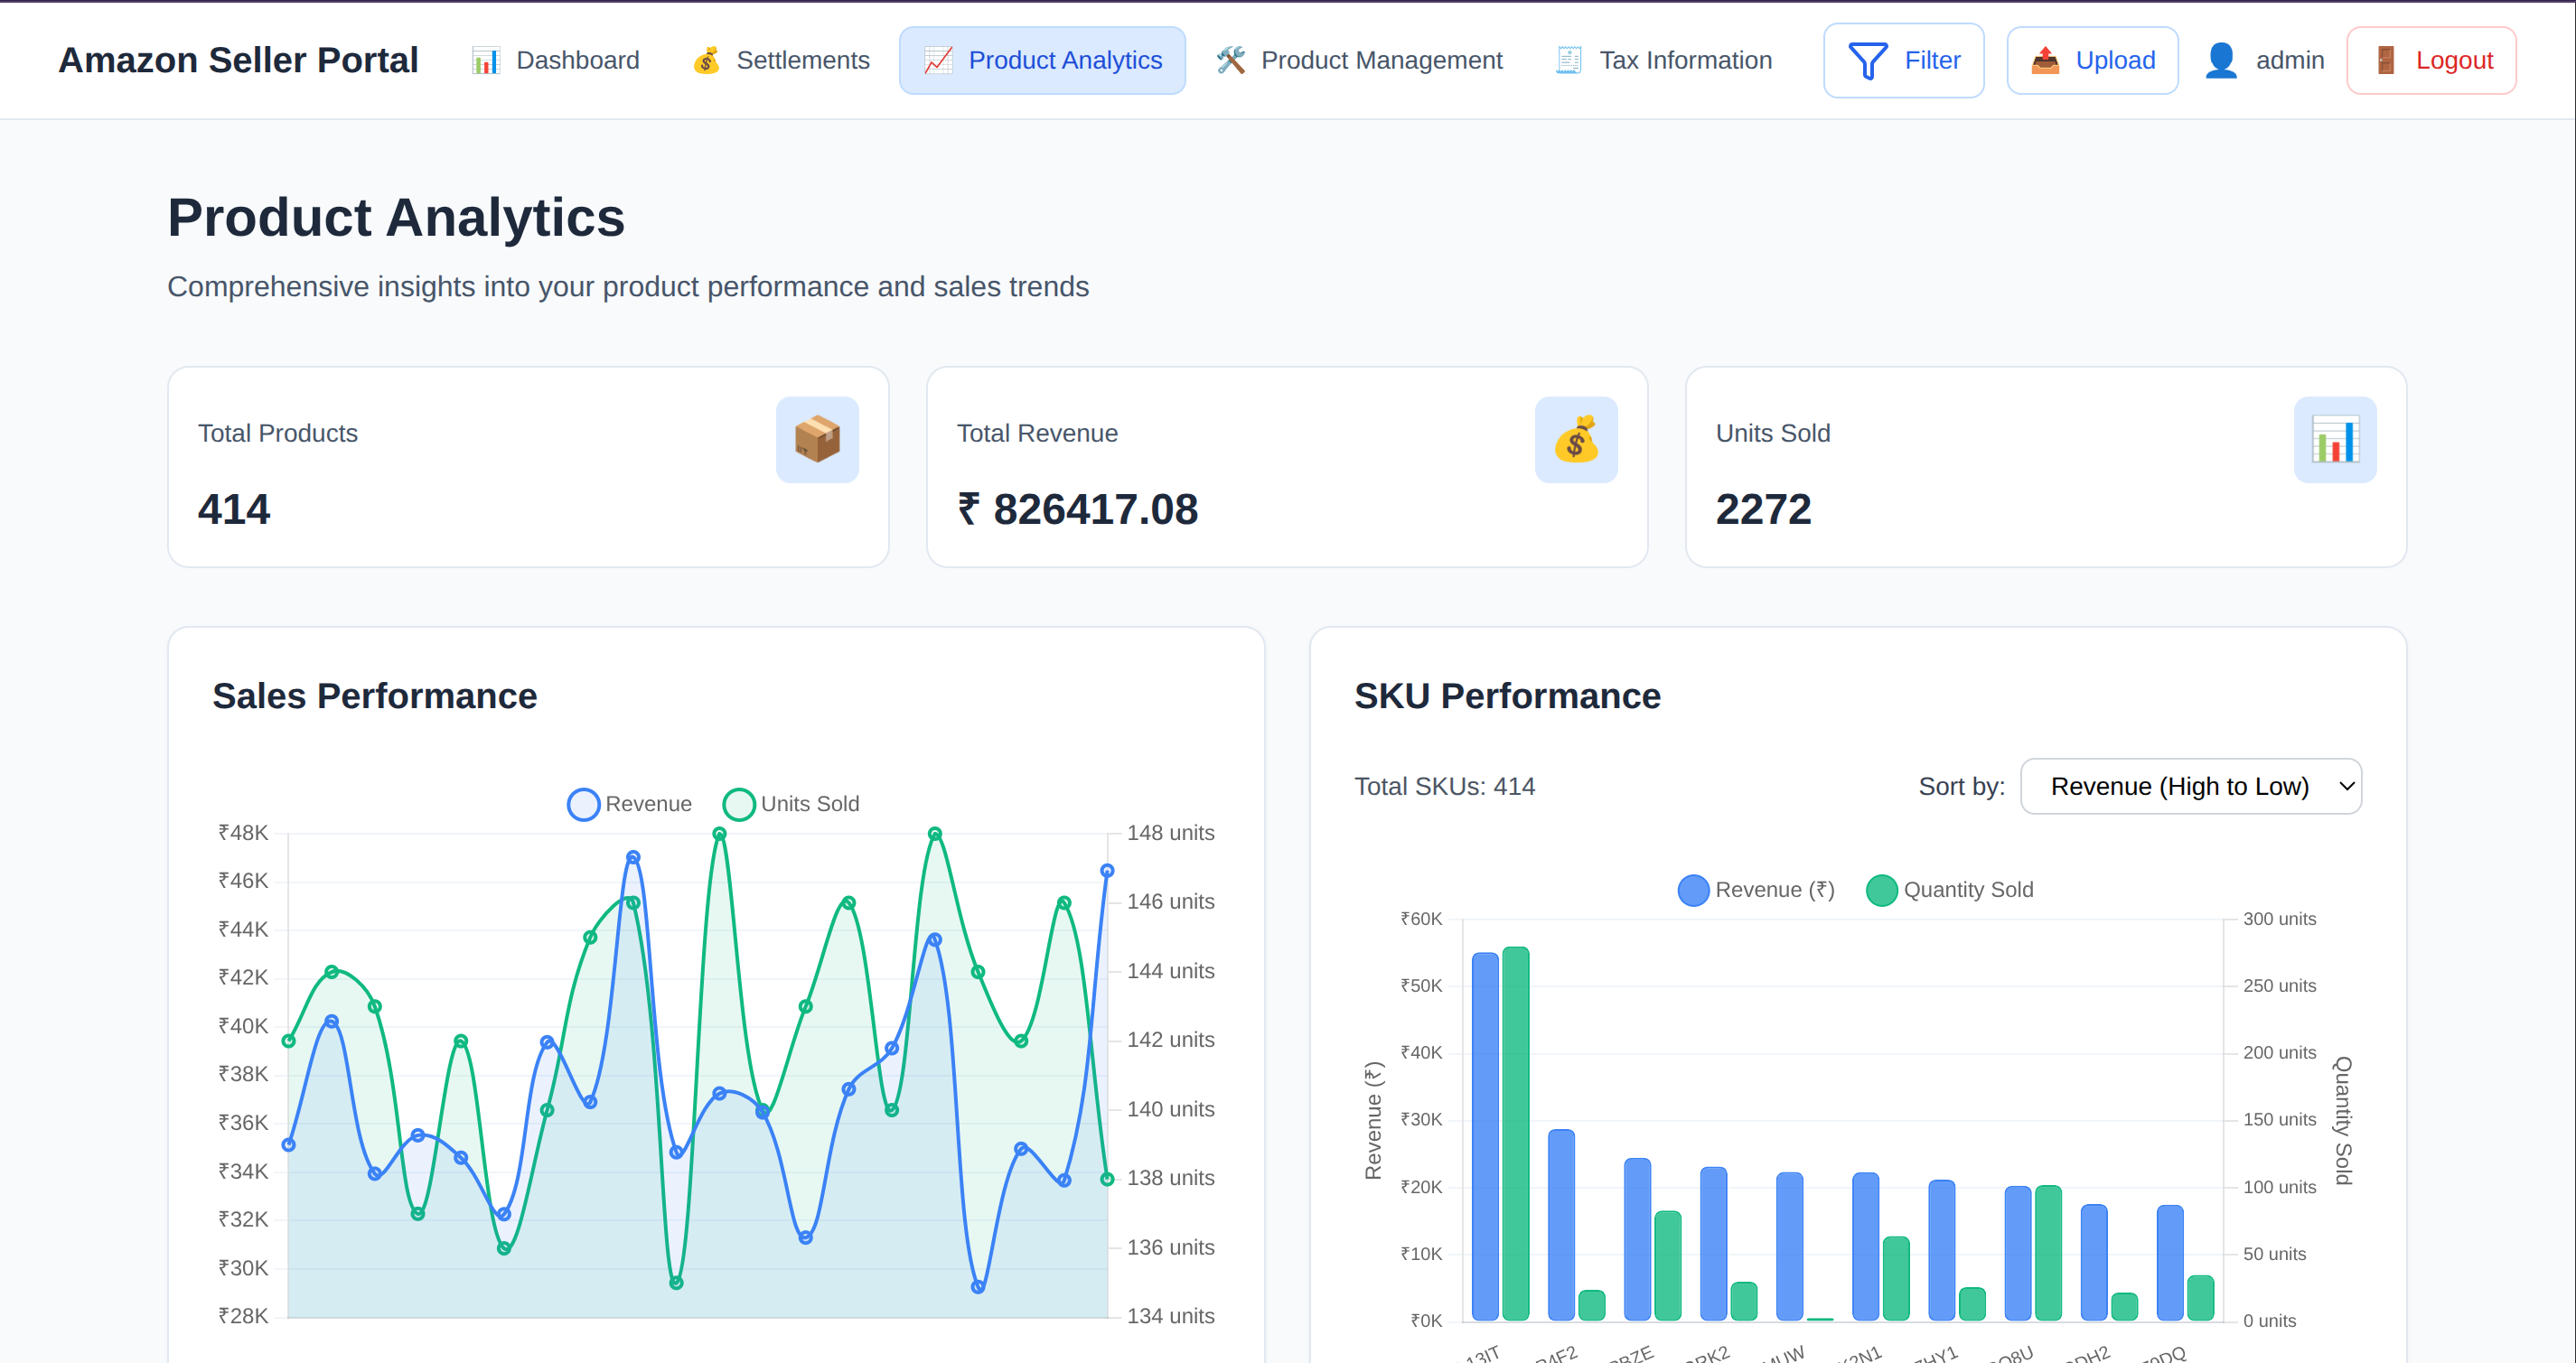The image size is (2576, 1363).
Task: Click the Sales Performance heading
Action: point(374,696)
